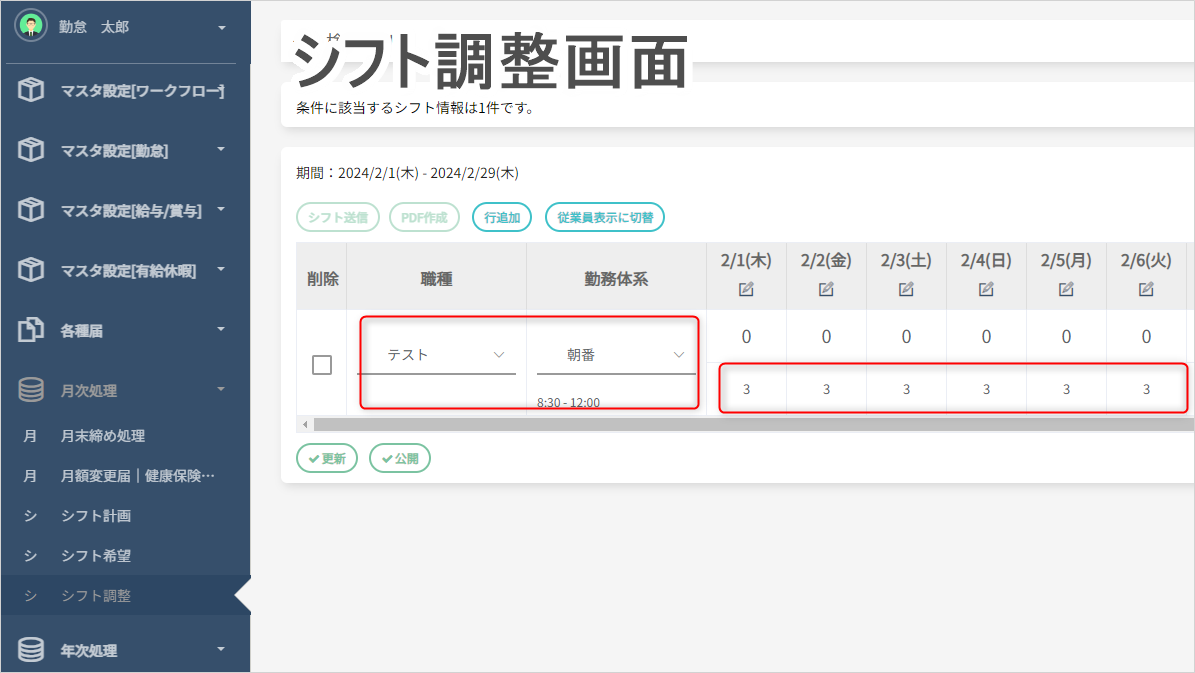Click the edit icon under 2/1(木)
Image resolution: width=1195 pixels, height=673 pixels.
point(746,289)
